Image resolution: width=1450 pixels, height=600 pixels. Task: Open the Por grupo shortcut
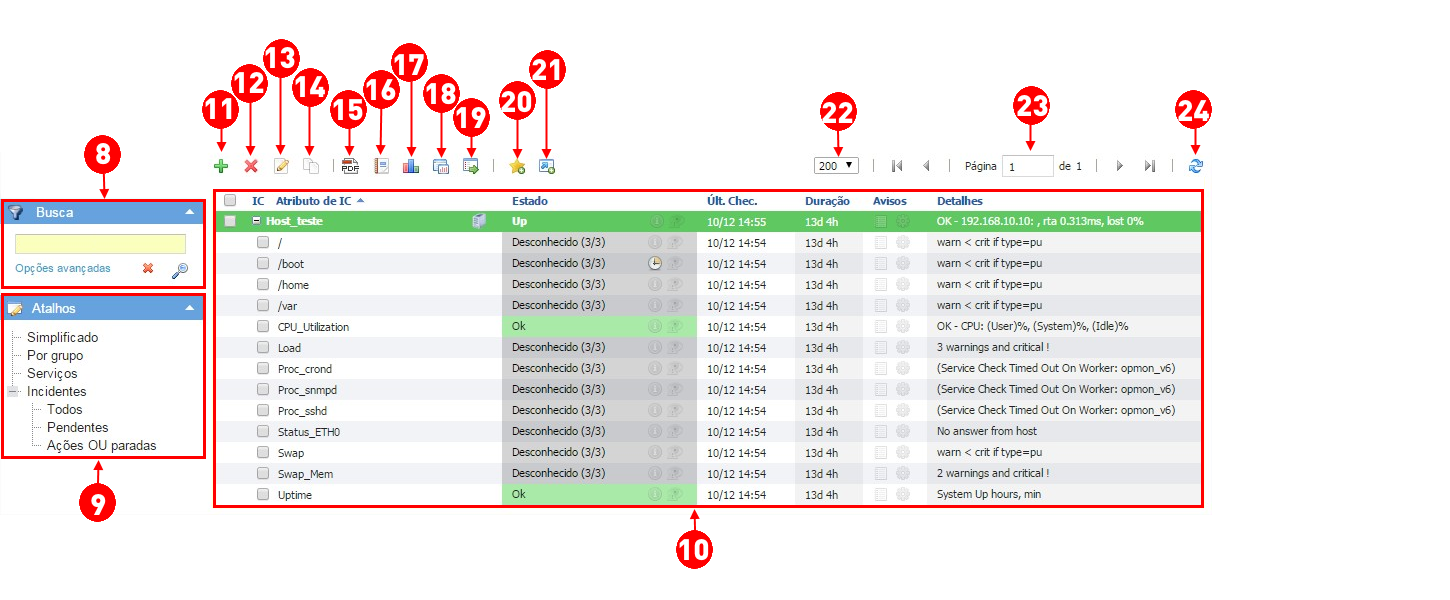click(55, 355)
